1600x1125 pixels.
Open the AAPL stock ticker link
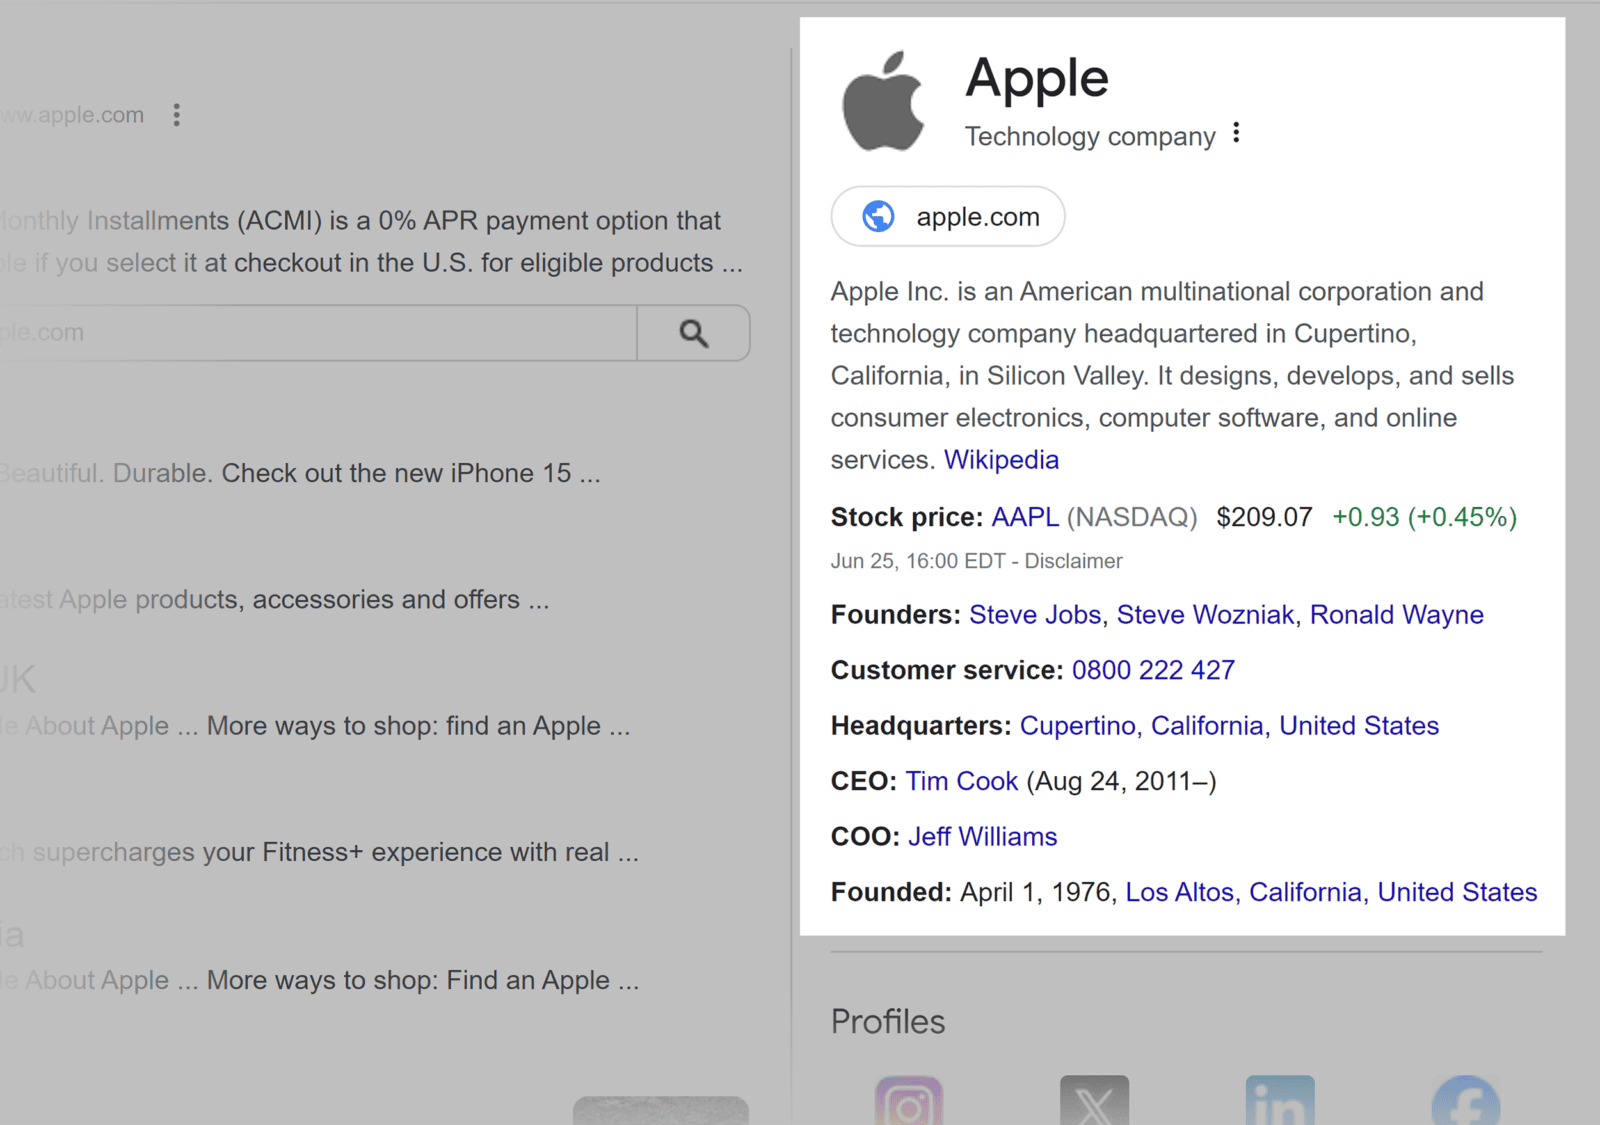tap(1024, 517)
